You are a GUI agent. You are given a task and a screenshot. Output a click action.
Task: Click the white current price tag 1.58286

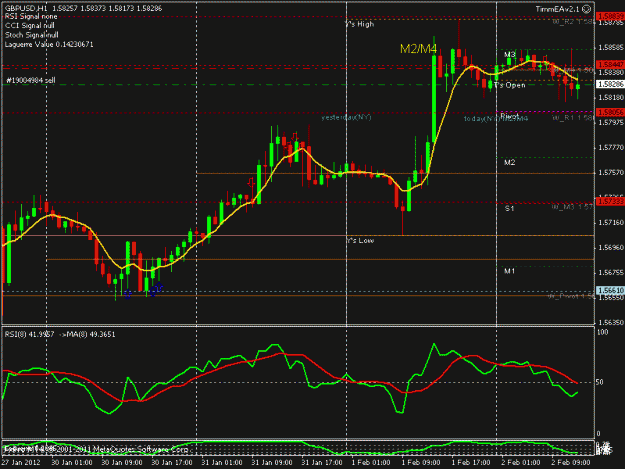(610, 84)
